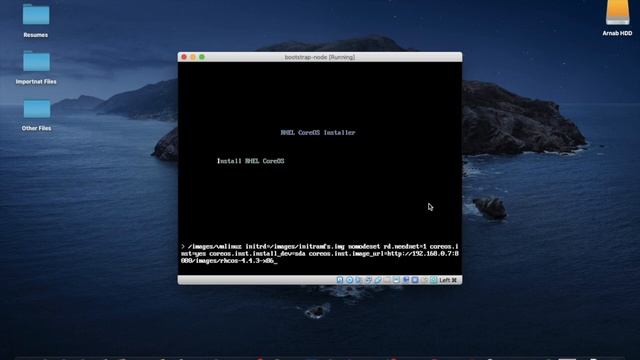The width and height of the screenshot is (640, 360).
Task: Click the recording indicator icon
Action: pyautogui.click(x=406, y=280)
